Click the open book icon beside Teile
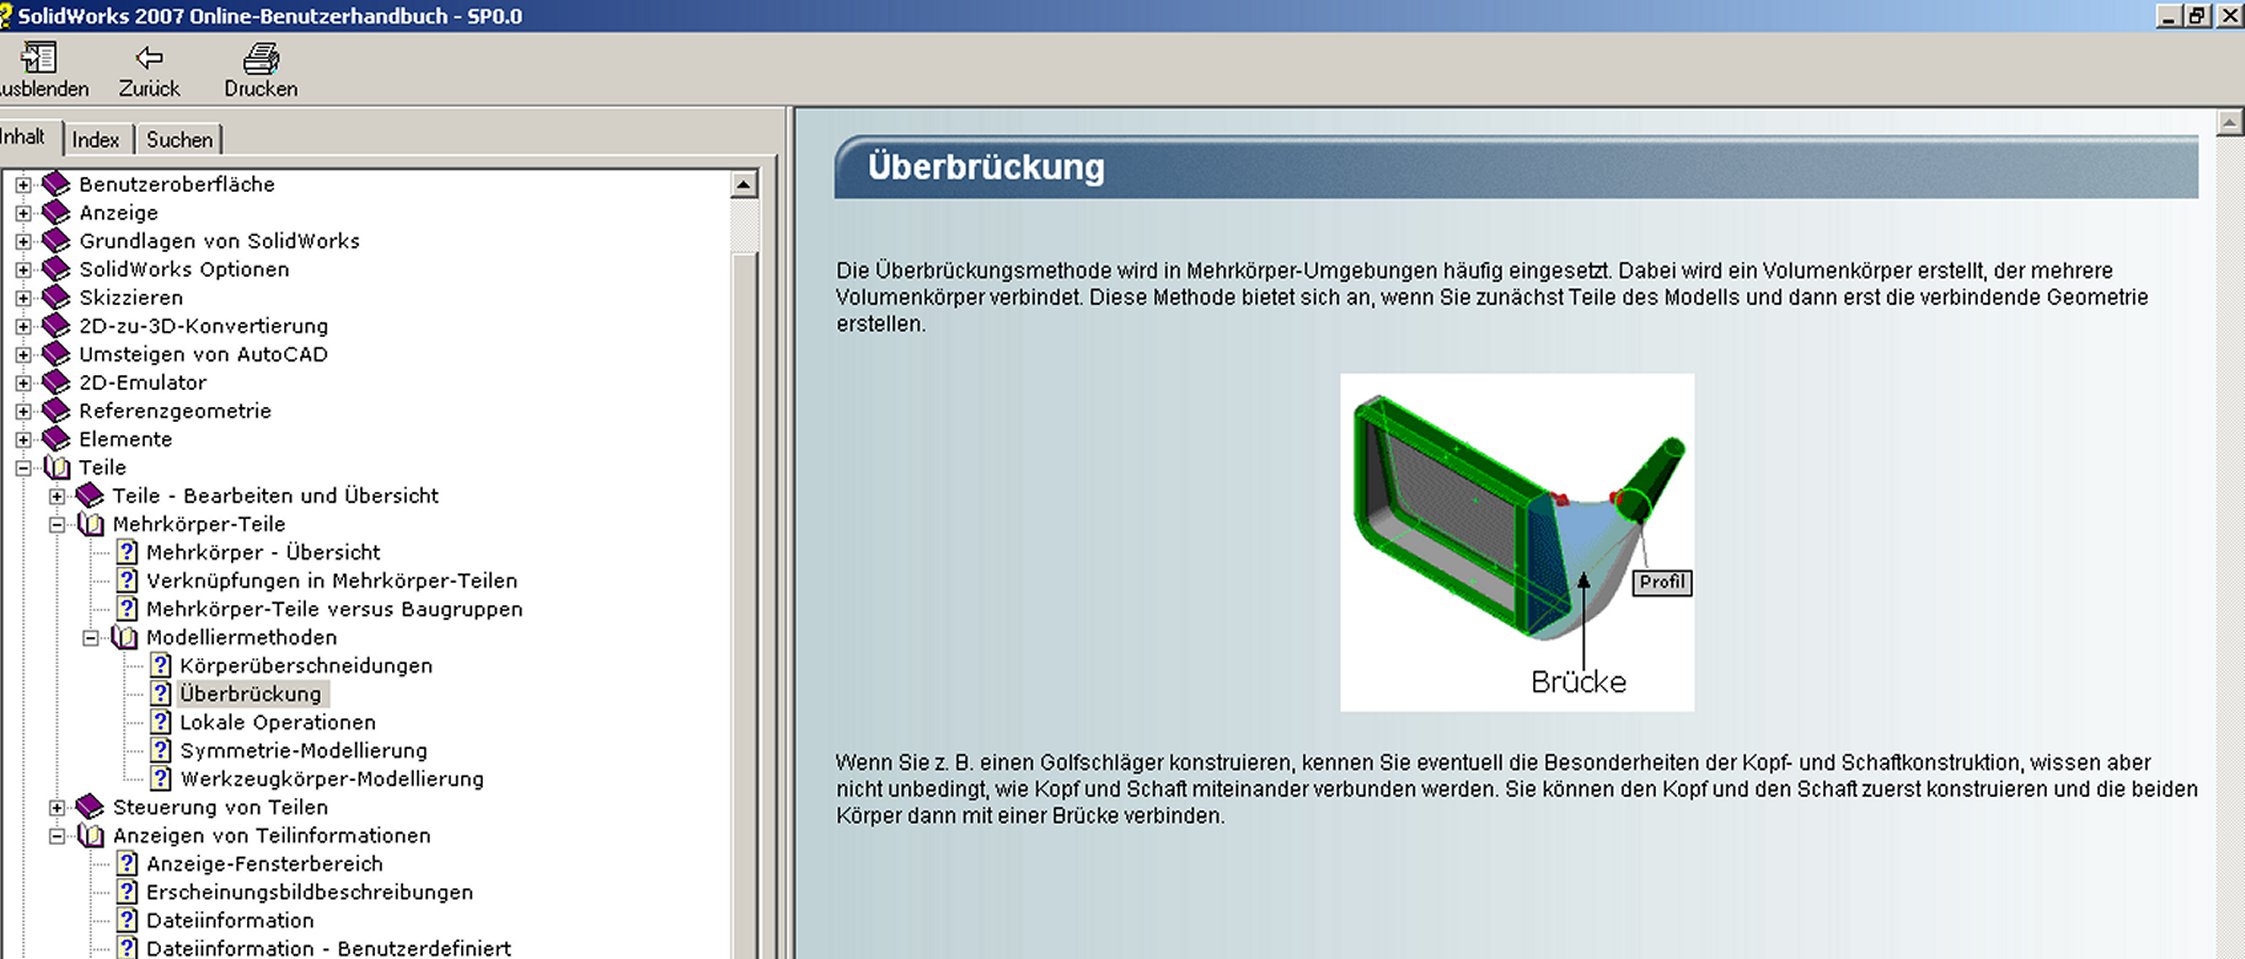The height and width of the screenshot is (959, 2245). pyautogui.click(x=57, y=467)
